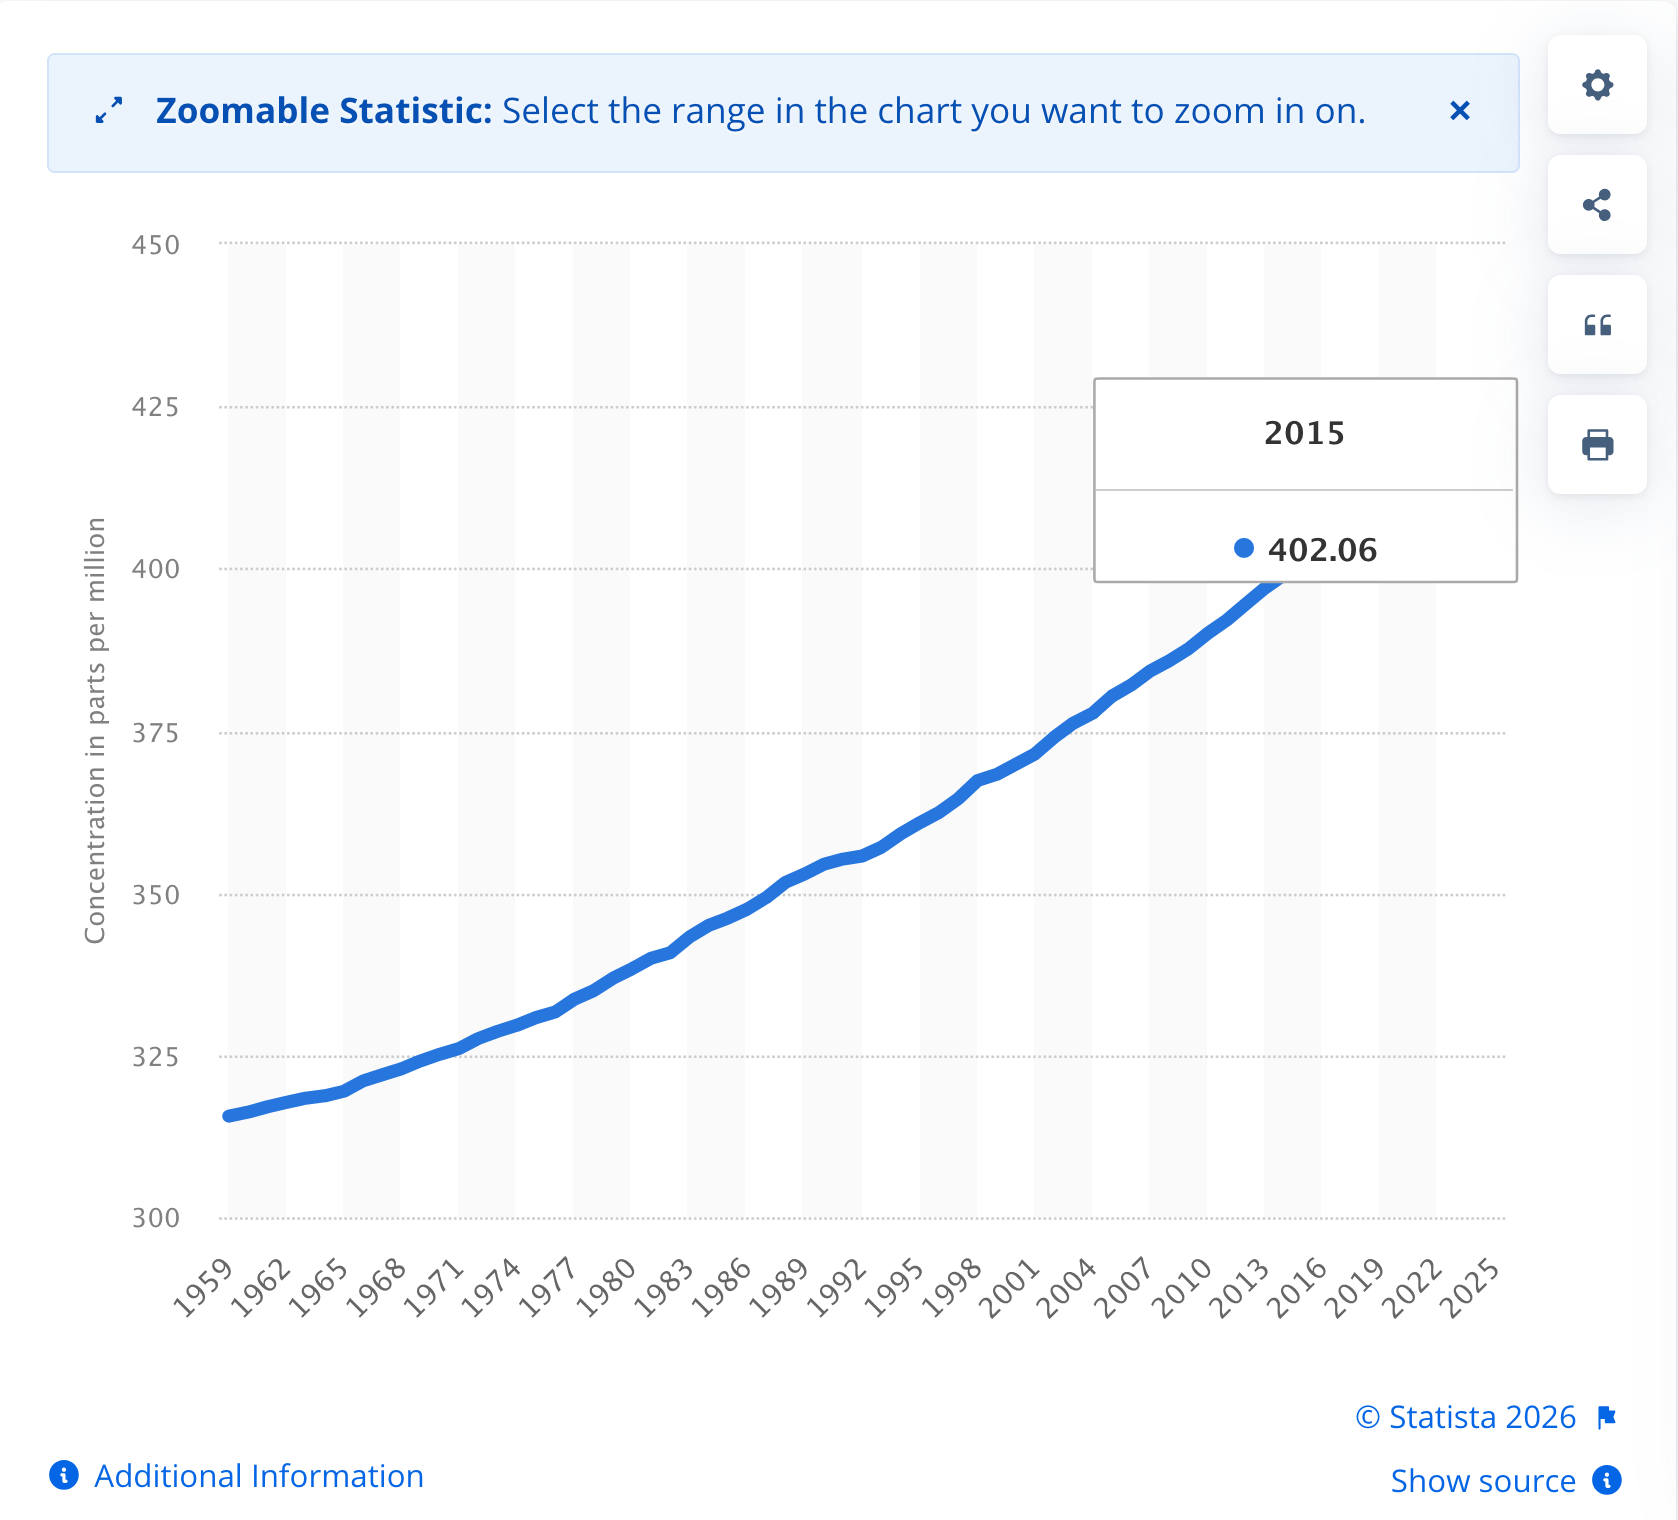Click the Statista flag report icon
The height and width of the screenshot is (1520, 1678).
(x=1607, y=1417)
